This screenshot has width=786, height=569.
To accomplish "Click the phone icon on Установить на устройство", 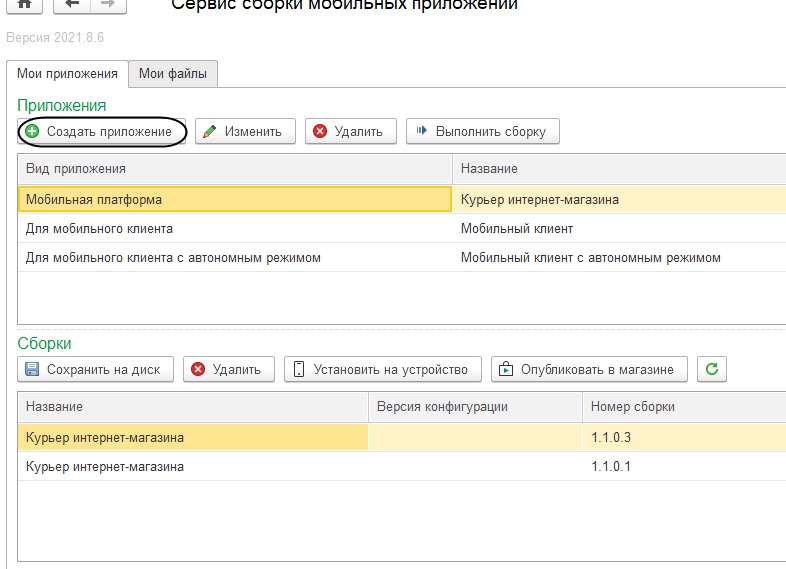I will click(299, 369).
